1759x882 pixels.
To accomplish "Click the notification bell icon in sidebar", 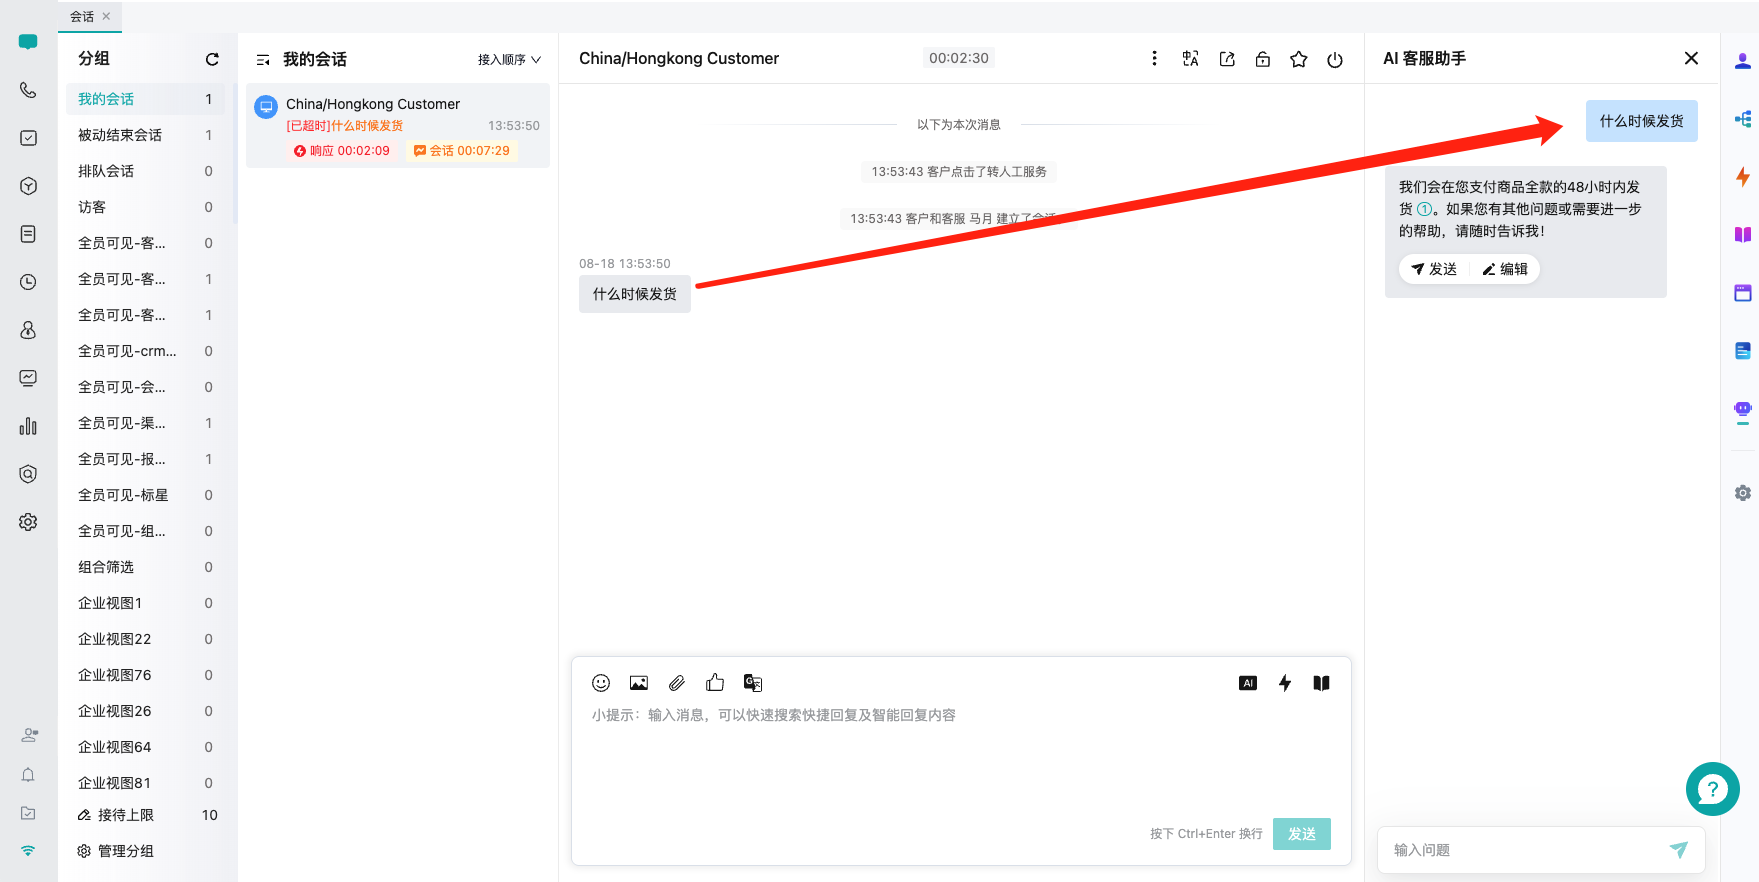I will pos(28,775).
